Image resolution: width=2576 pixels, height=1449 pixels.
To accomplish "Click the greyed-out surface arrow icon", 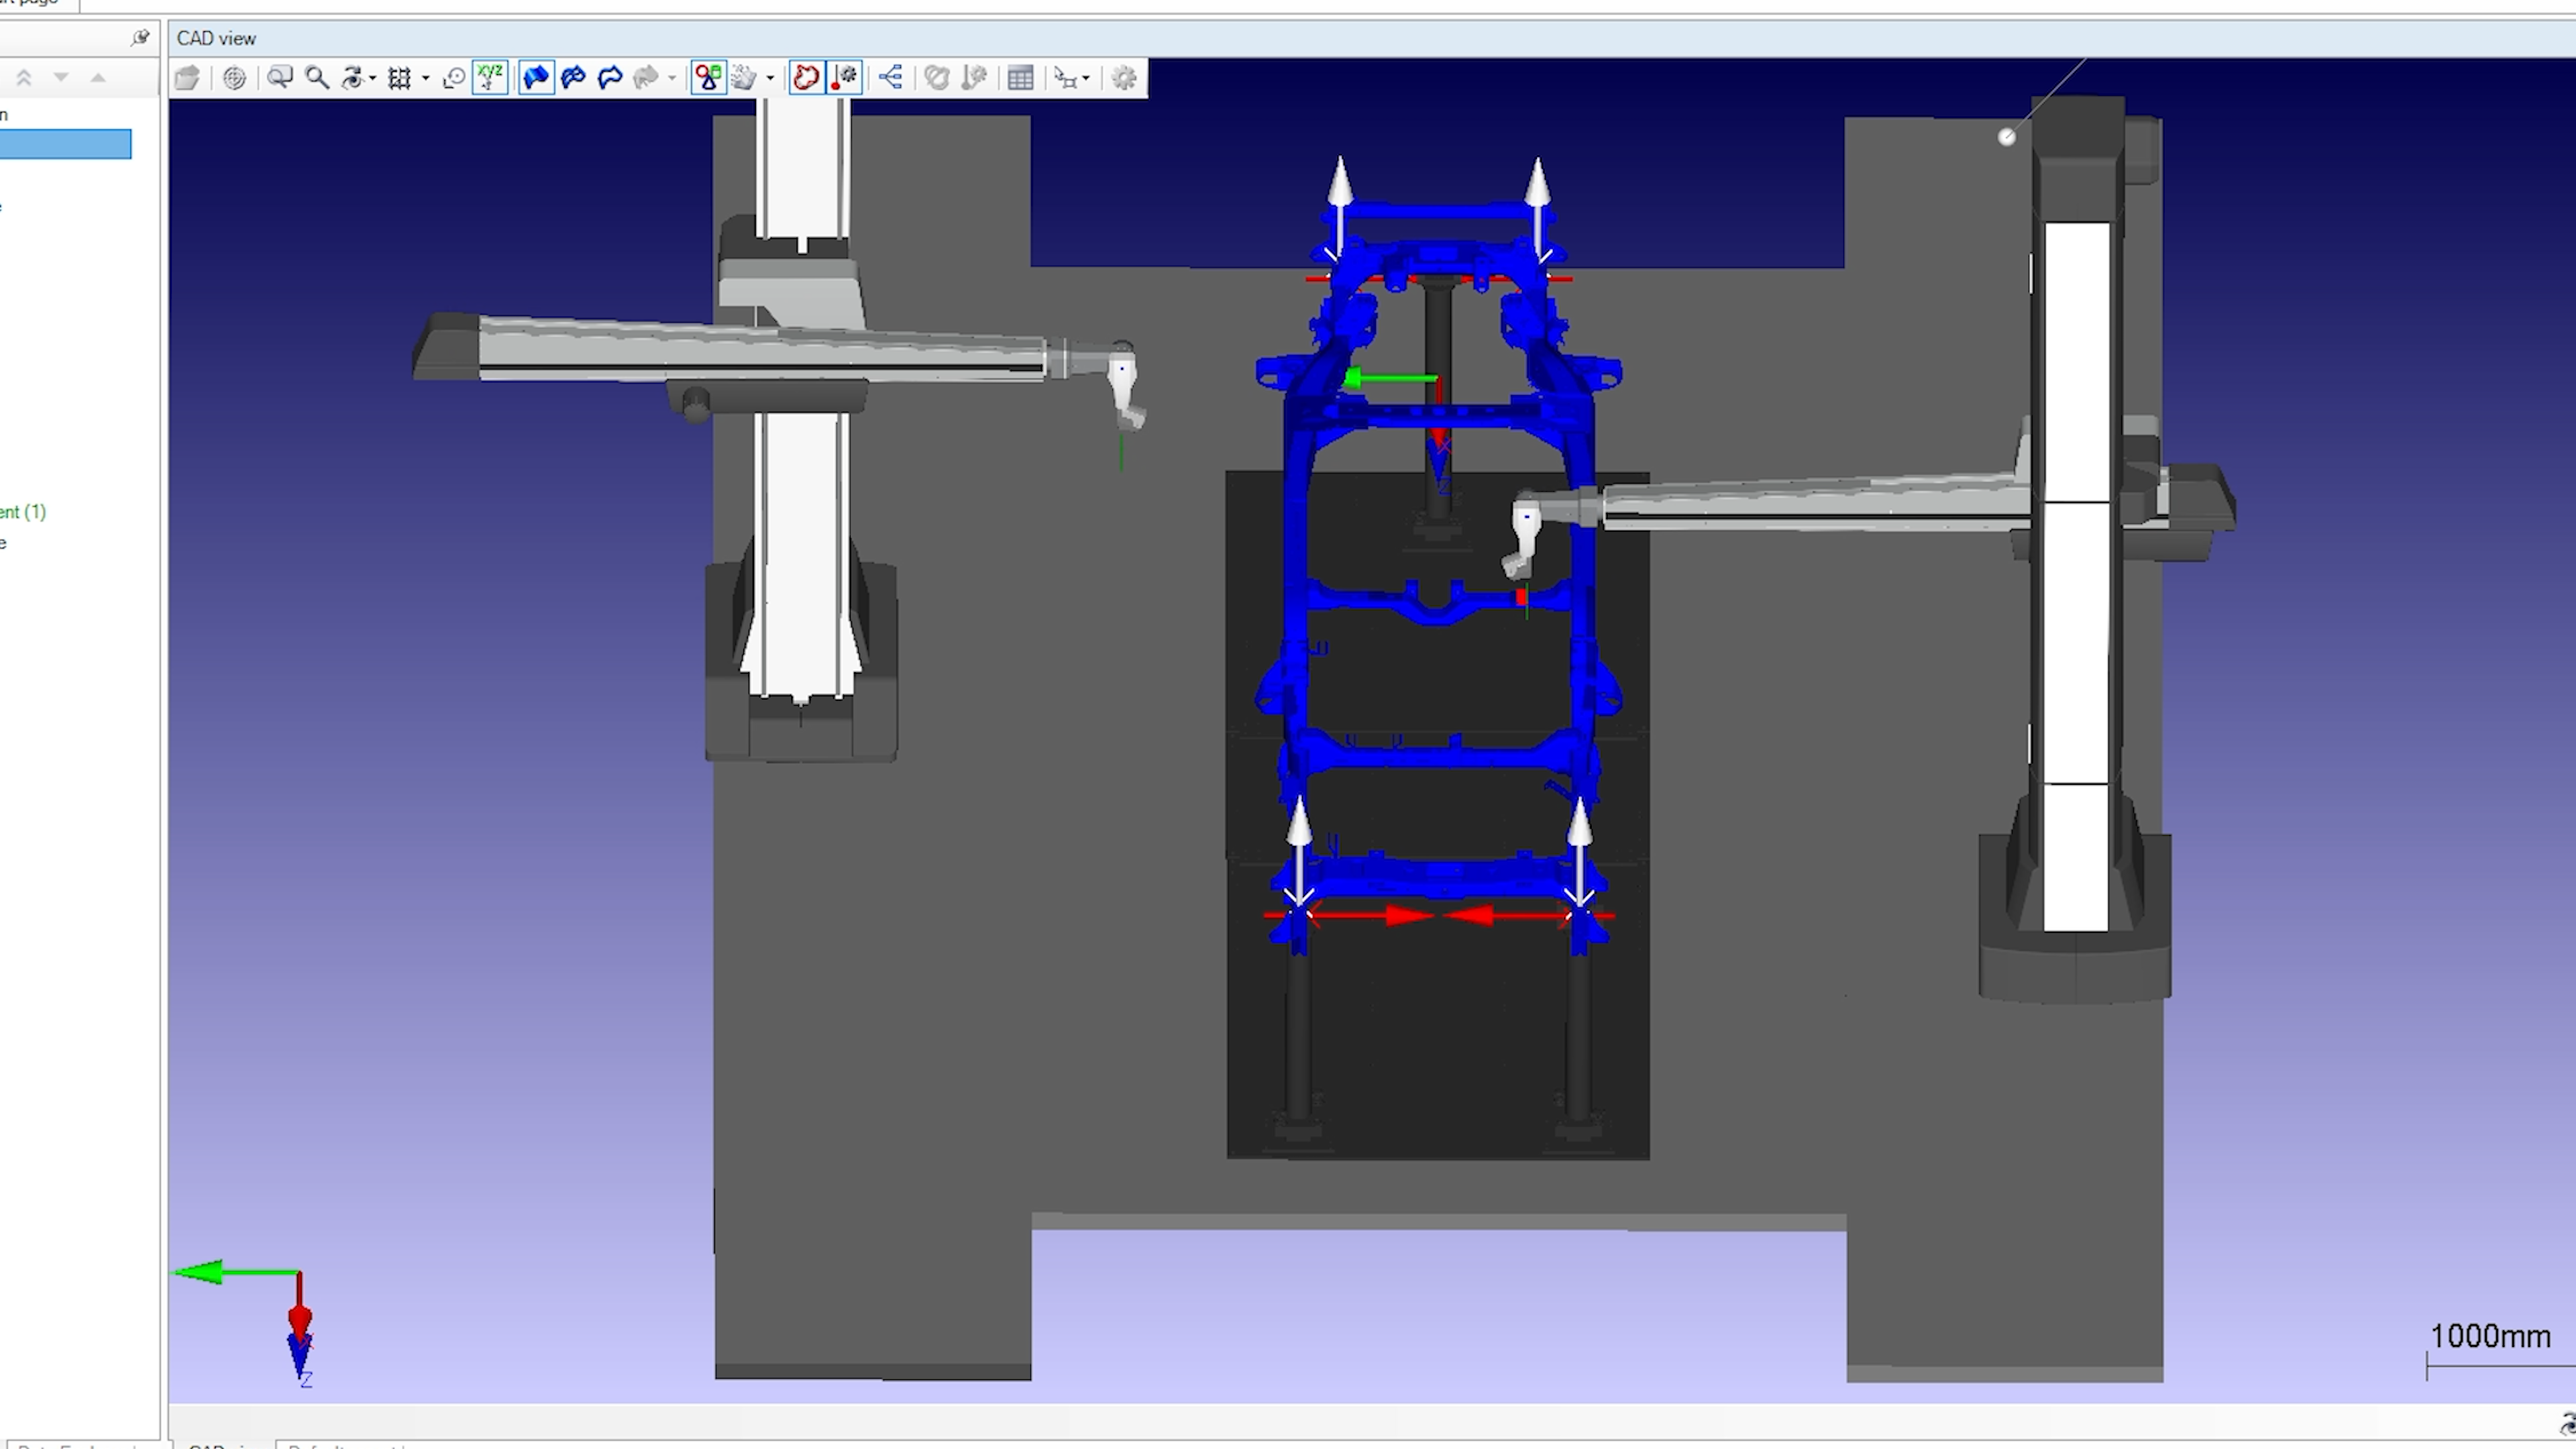I will [647, 78].
